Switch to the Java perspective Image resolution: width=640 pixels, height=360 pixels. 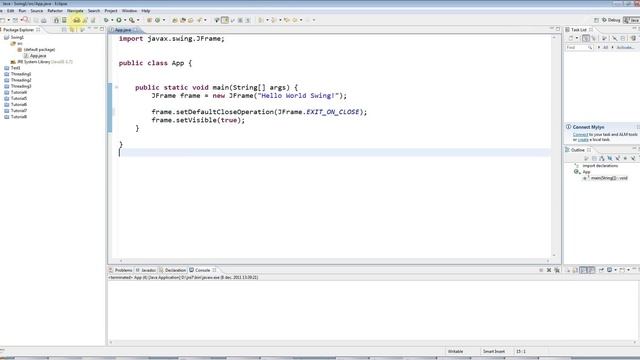click(x=632, y=20)
